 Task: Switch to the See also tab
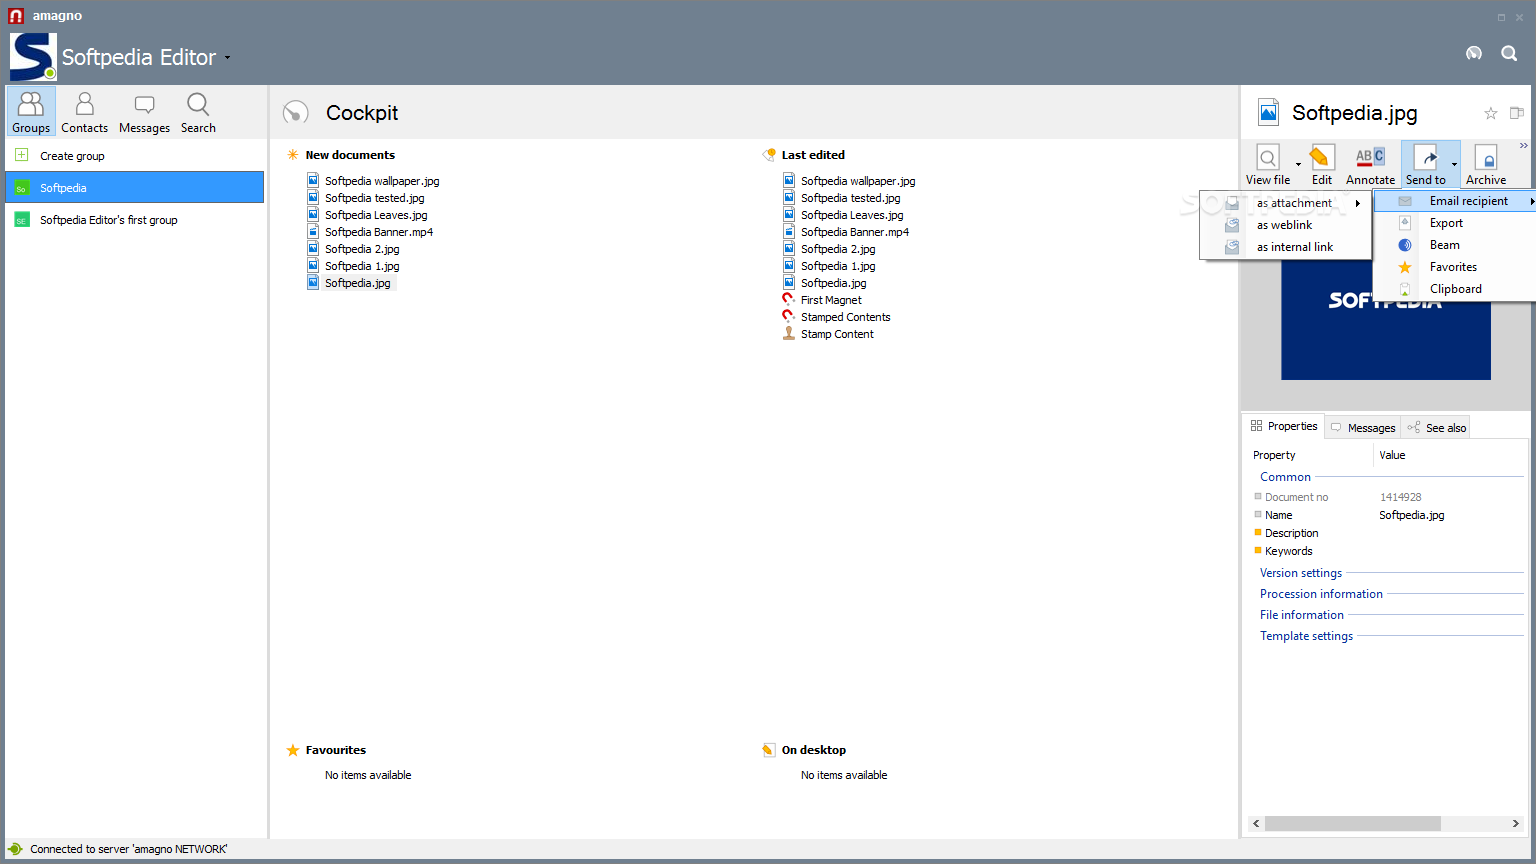point(1437,428)
